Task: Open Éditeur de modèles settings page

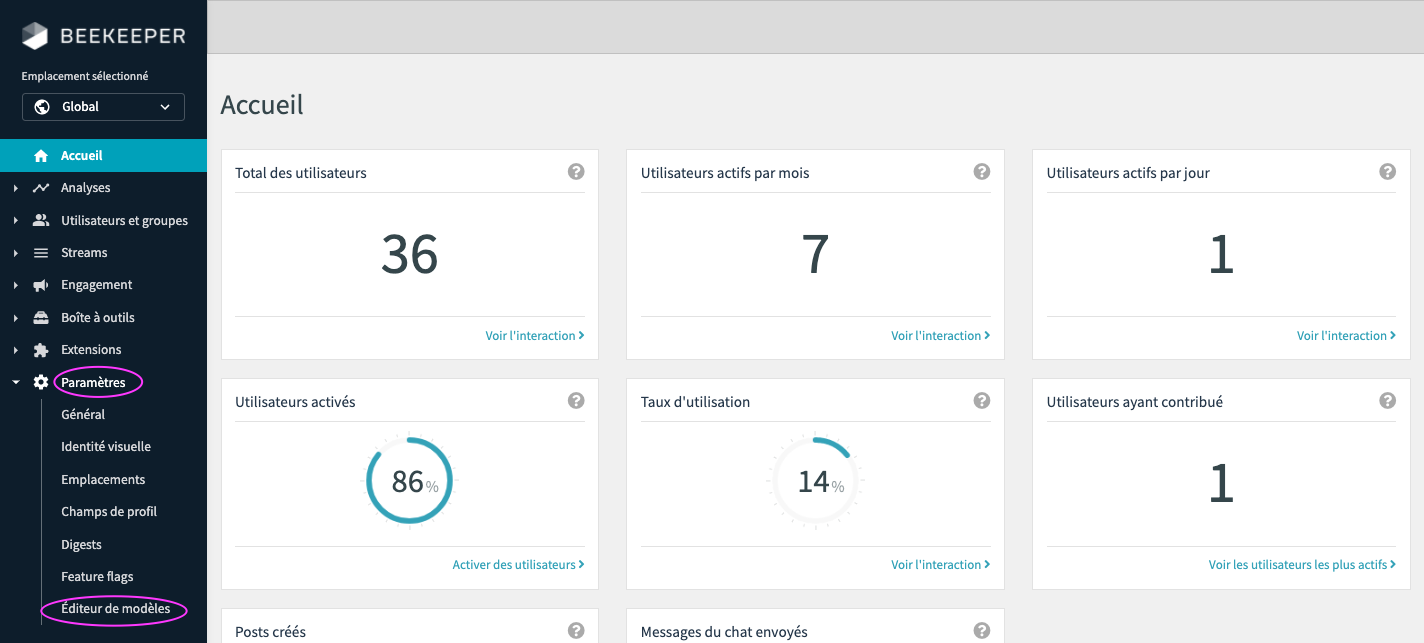Action: click(115, 609)
